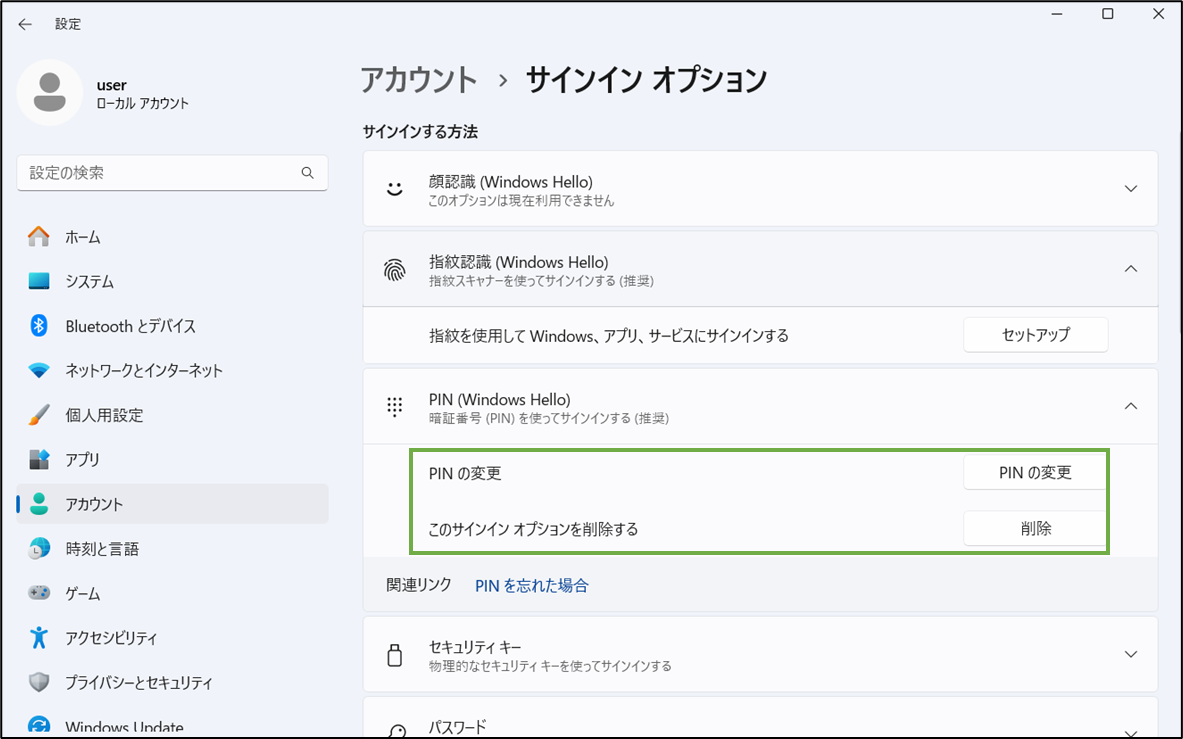Open システム settings page
The height and width of the screenshot is (739, 1183).
[172, 281]
